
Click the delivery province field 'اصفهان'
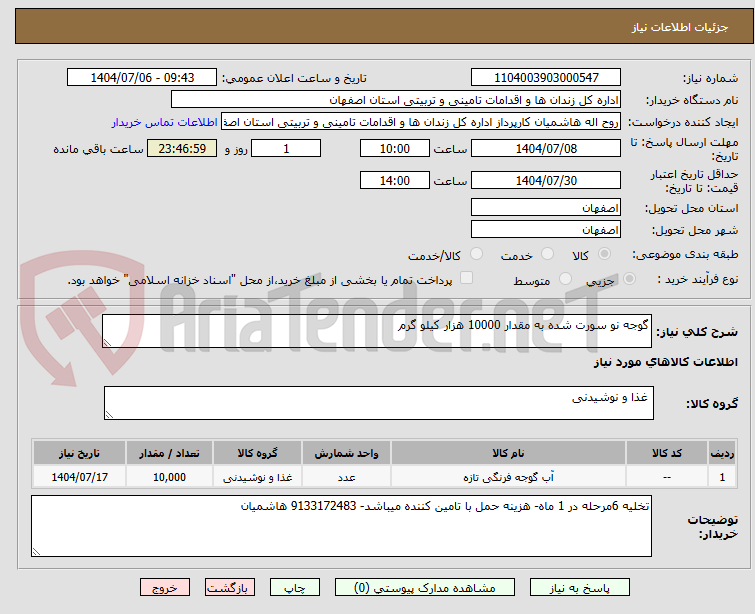click(546, 208)
